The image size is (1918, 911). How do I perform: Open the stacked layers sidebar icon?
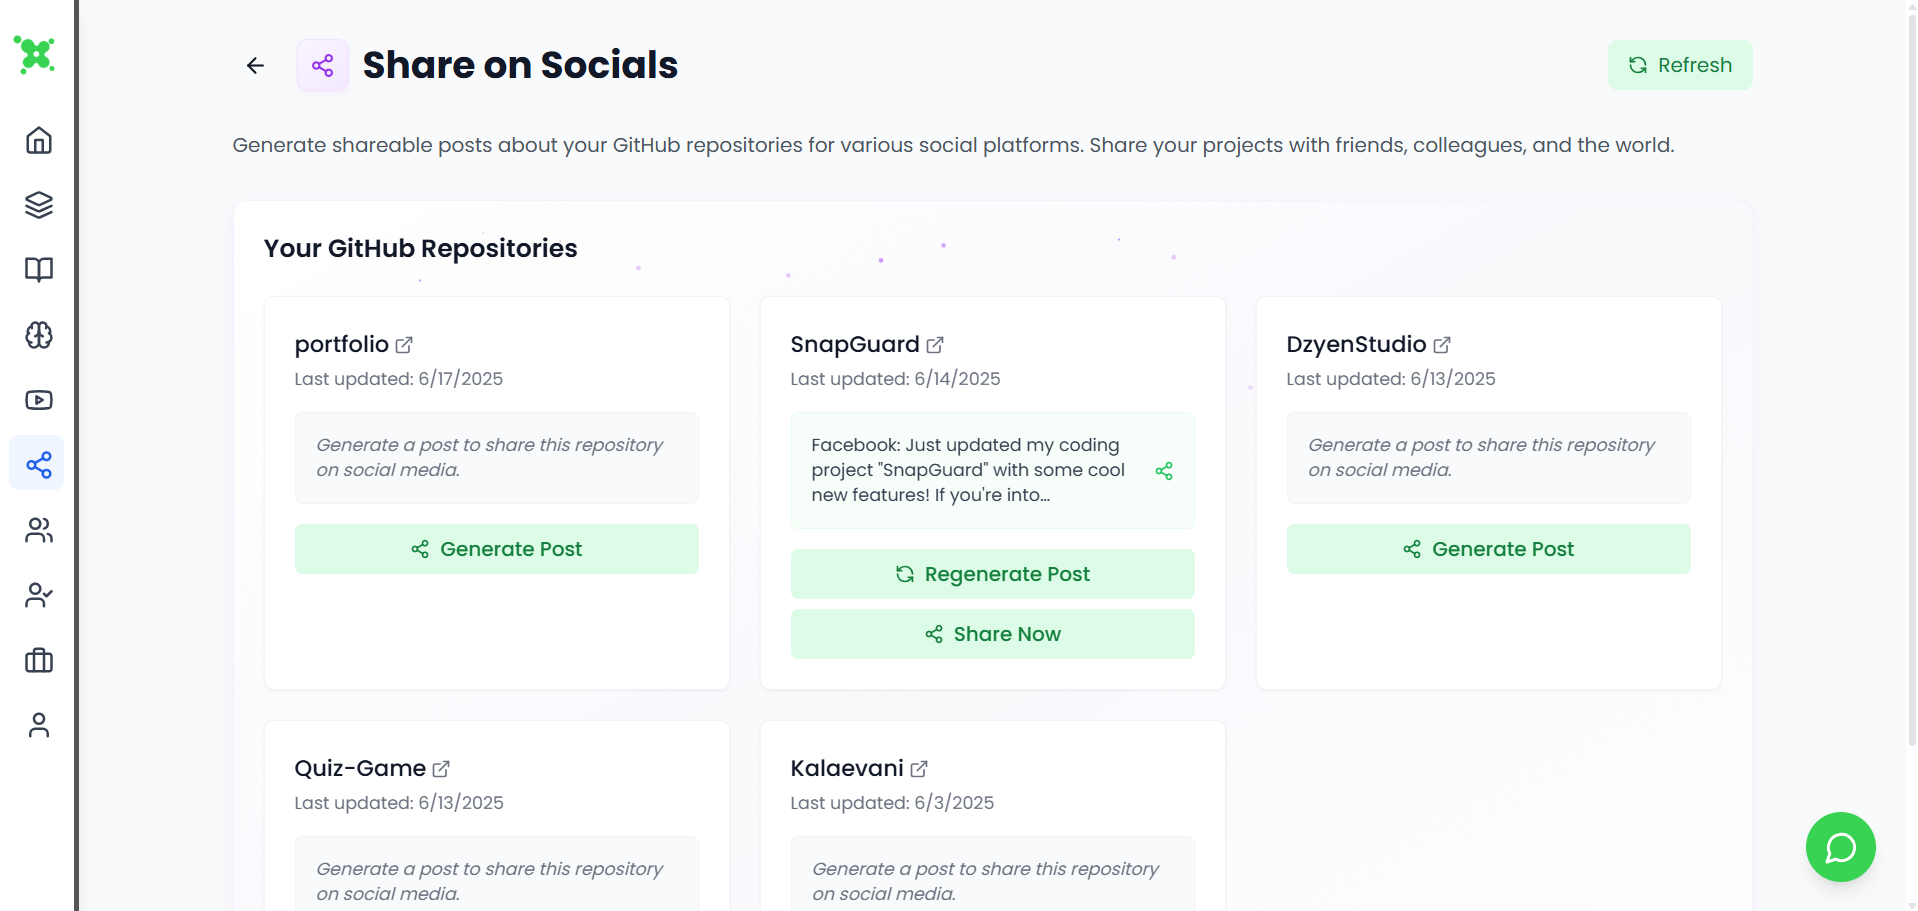38,205
